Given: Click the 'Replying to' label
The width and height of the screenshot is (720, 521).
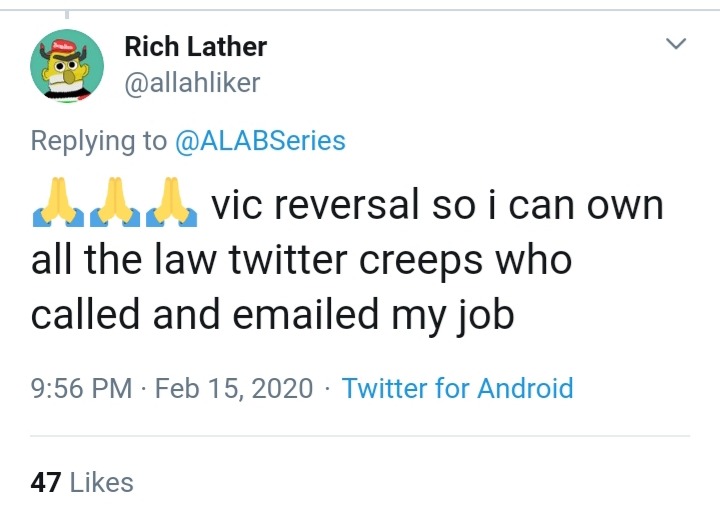Looking at the screenshot, I should (99, 140).
